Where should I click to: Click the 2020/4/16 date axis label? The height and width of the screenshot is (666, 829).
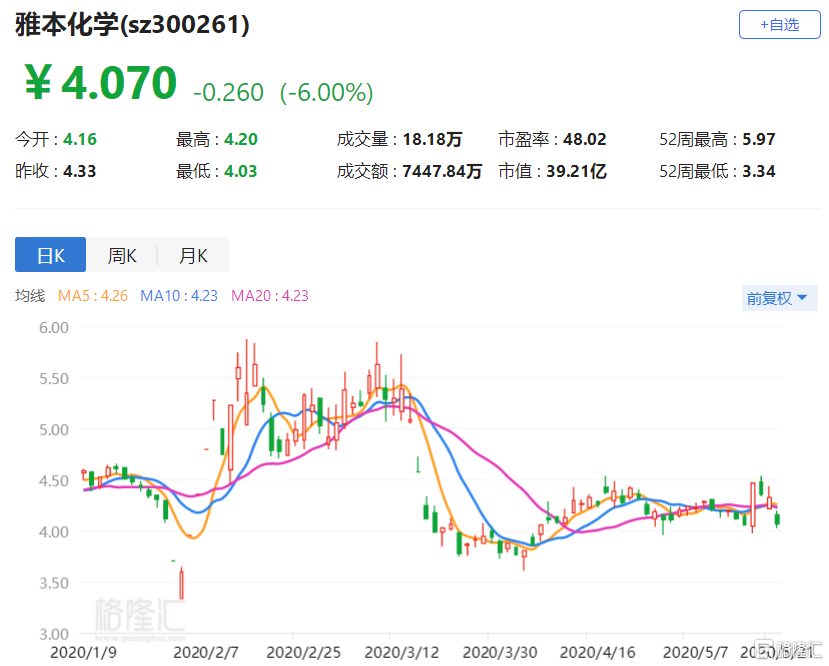[x=597, y=652]
